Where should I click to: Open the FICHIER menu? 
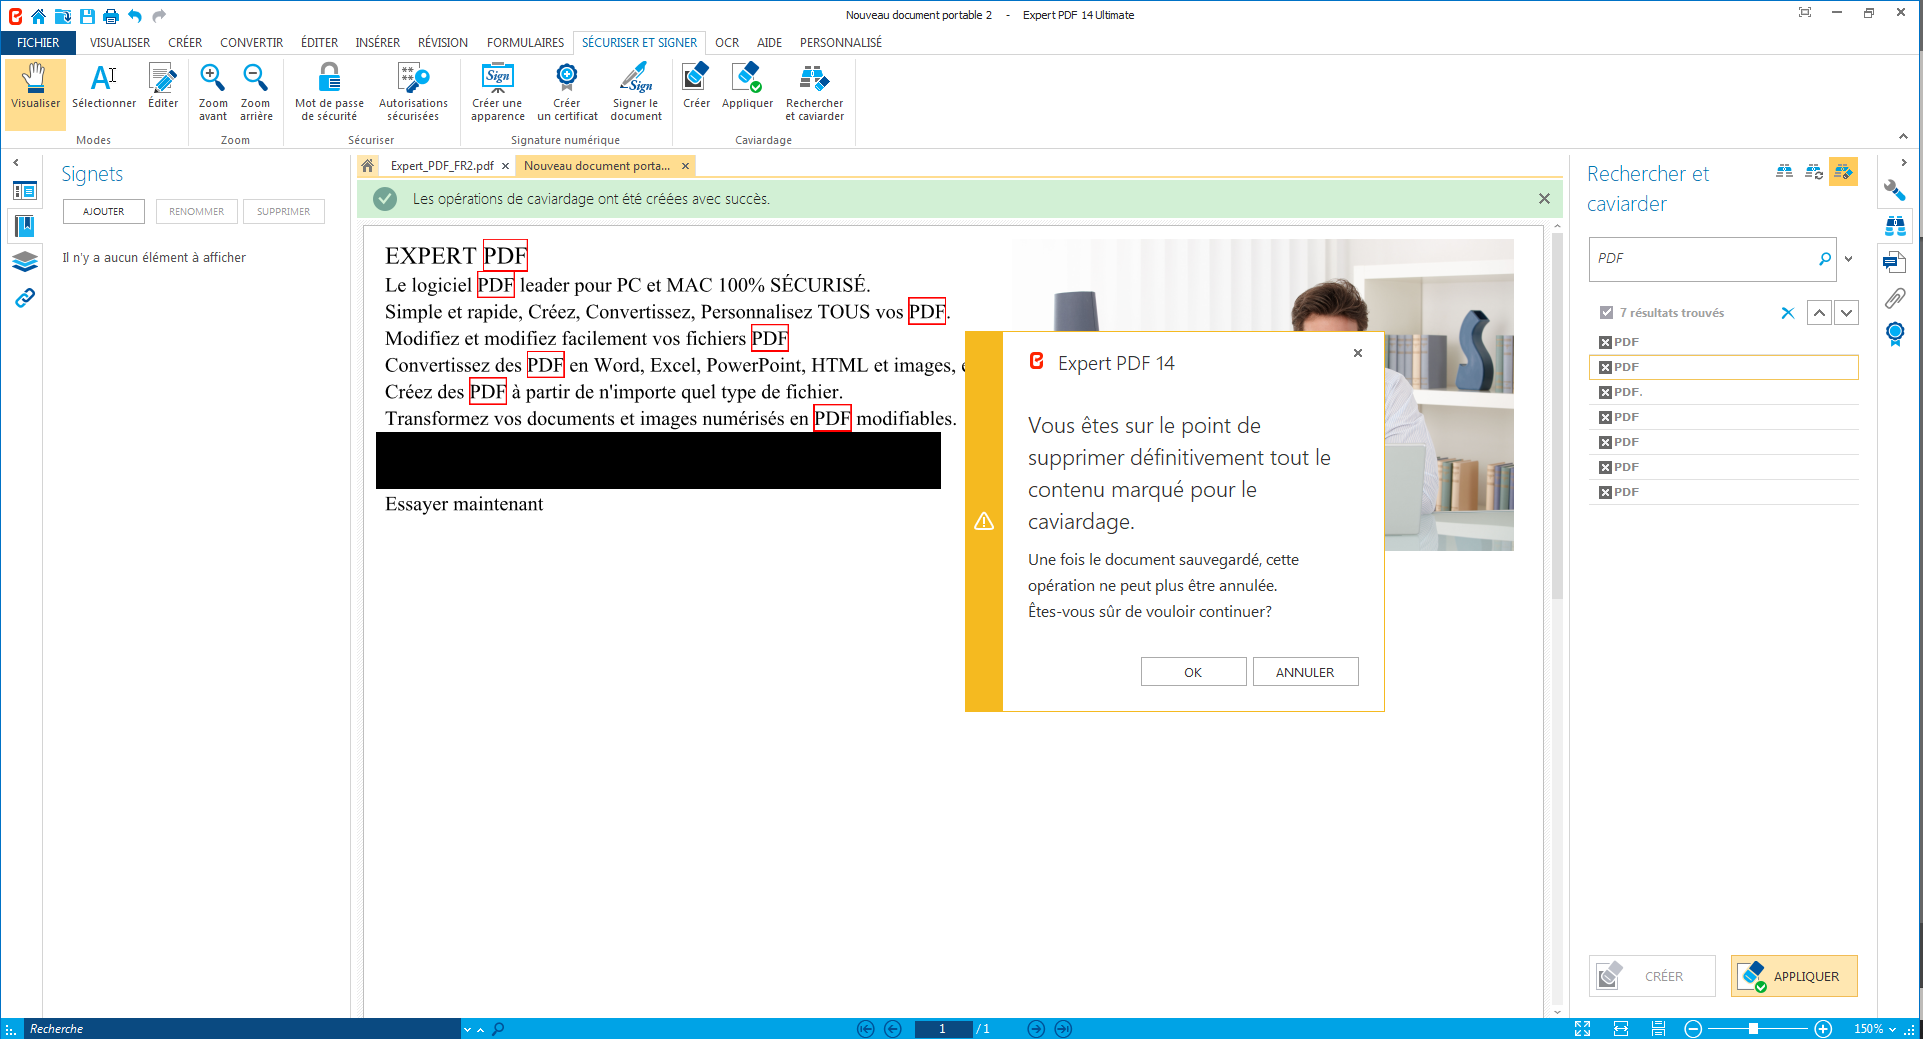[38, 43]
